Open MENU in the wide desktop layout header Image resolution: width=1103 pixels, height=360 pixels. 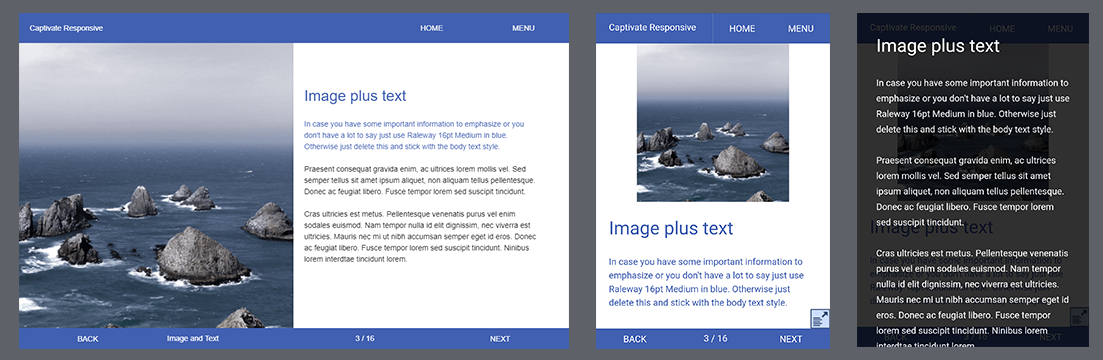click(523, 28)
